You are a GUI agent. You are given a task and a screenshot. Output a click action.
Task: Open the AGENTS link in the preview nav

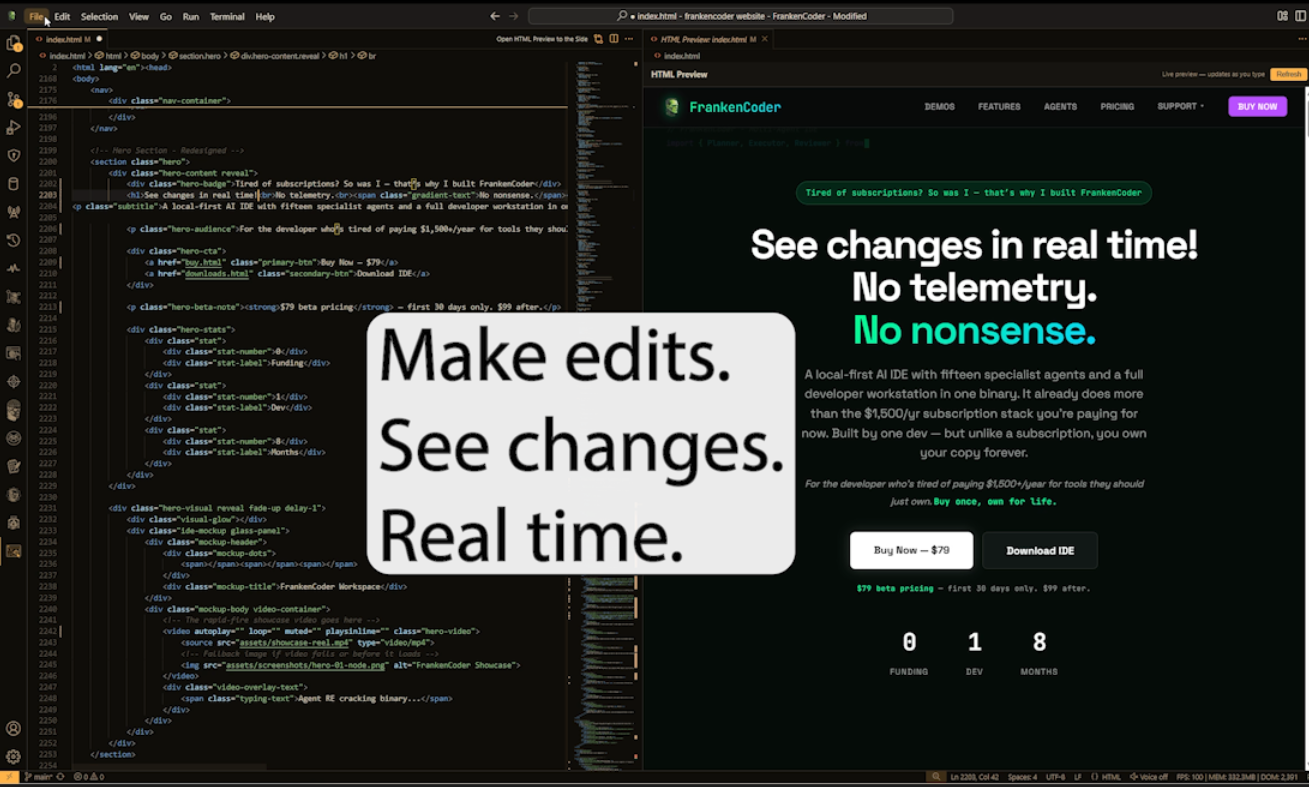pos(1060,106)
